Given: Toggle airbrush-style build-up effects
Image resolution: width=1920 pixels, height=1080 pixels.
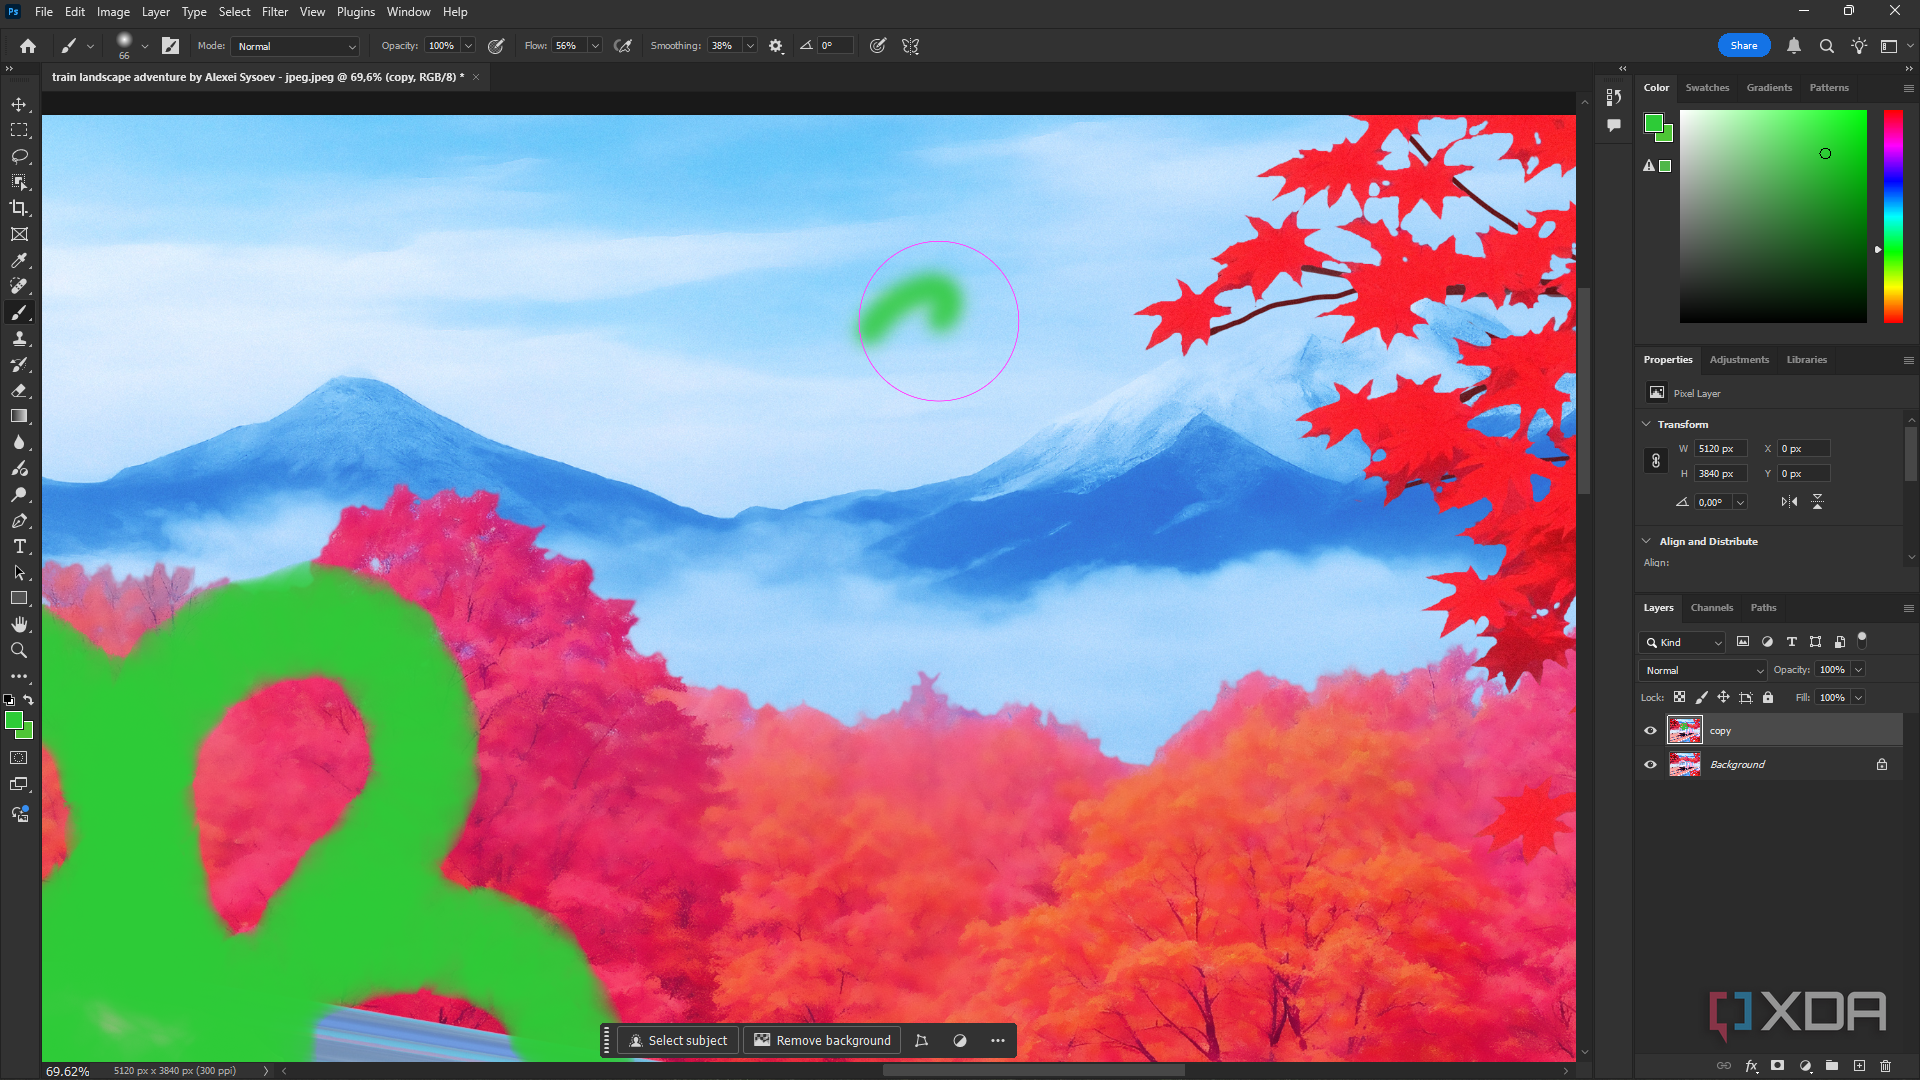Looking at the screenshot, I should point(623,46).
